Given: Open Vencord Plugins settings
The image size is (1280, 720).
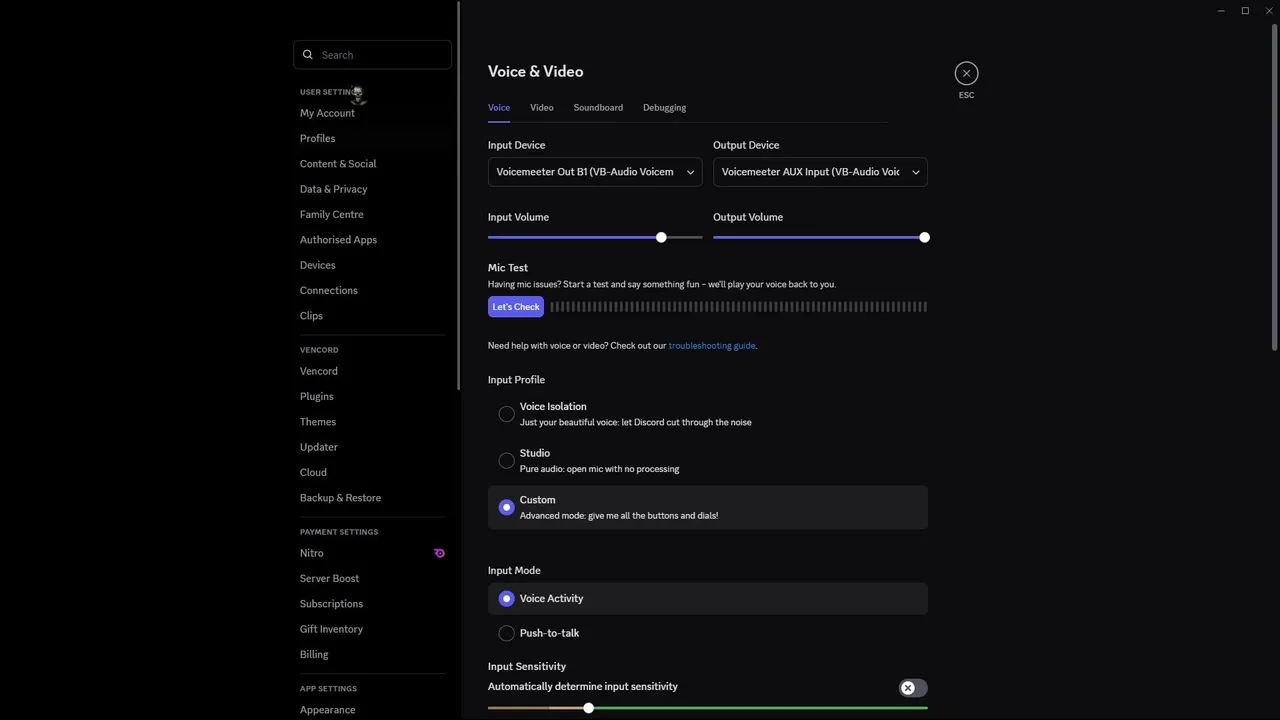Looking at the screenshot, I should (317, 397).
